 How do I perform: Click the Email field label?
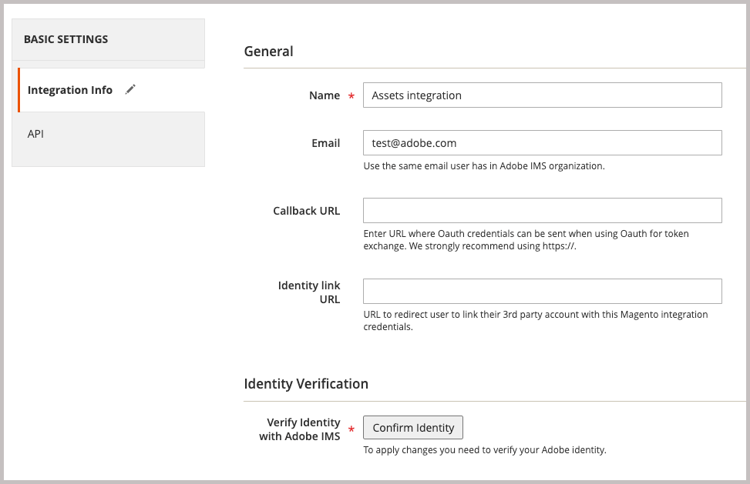point(326,143)
